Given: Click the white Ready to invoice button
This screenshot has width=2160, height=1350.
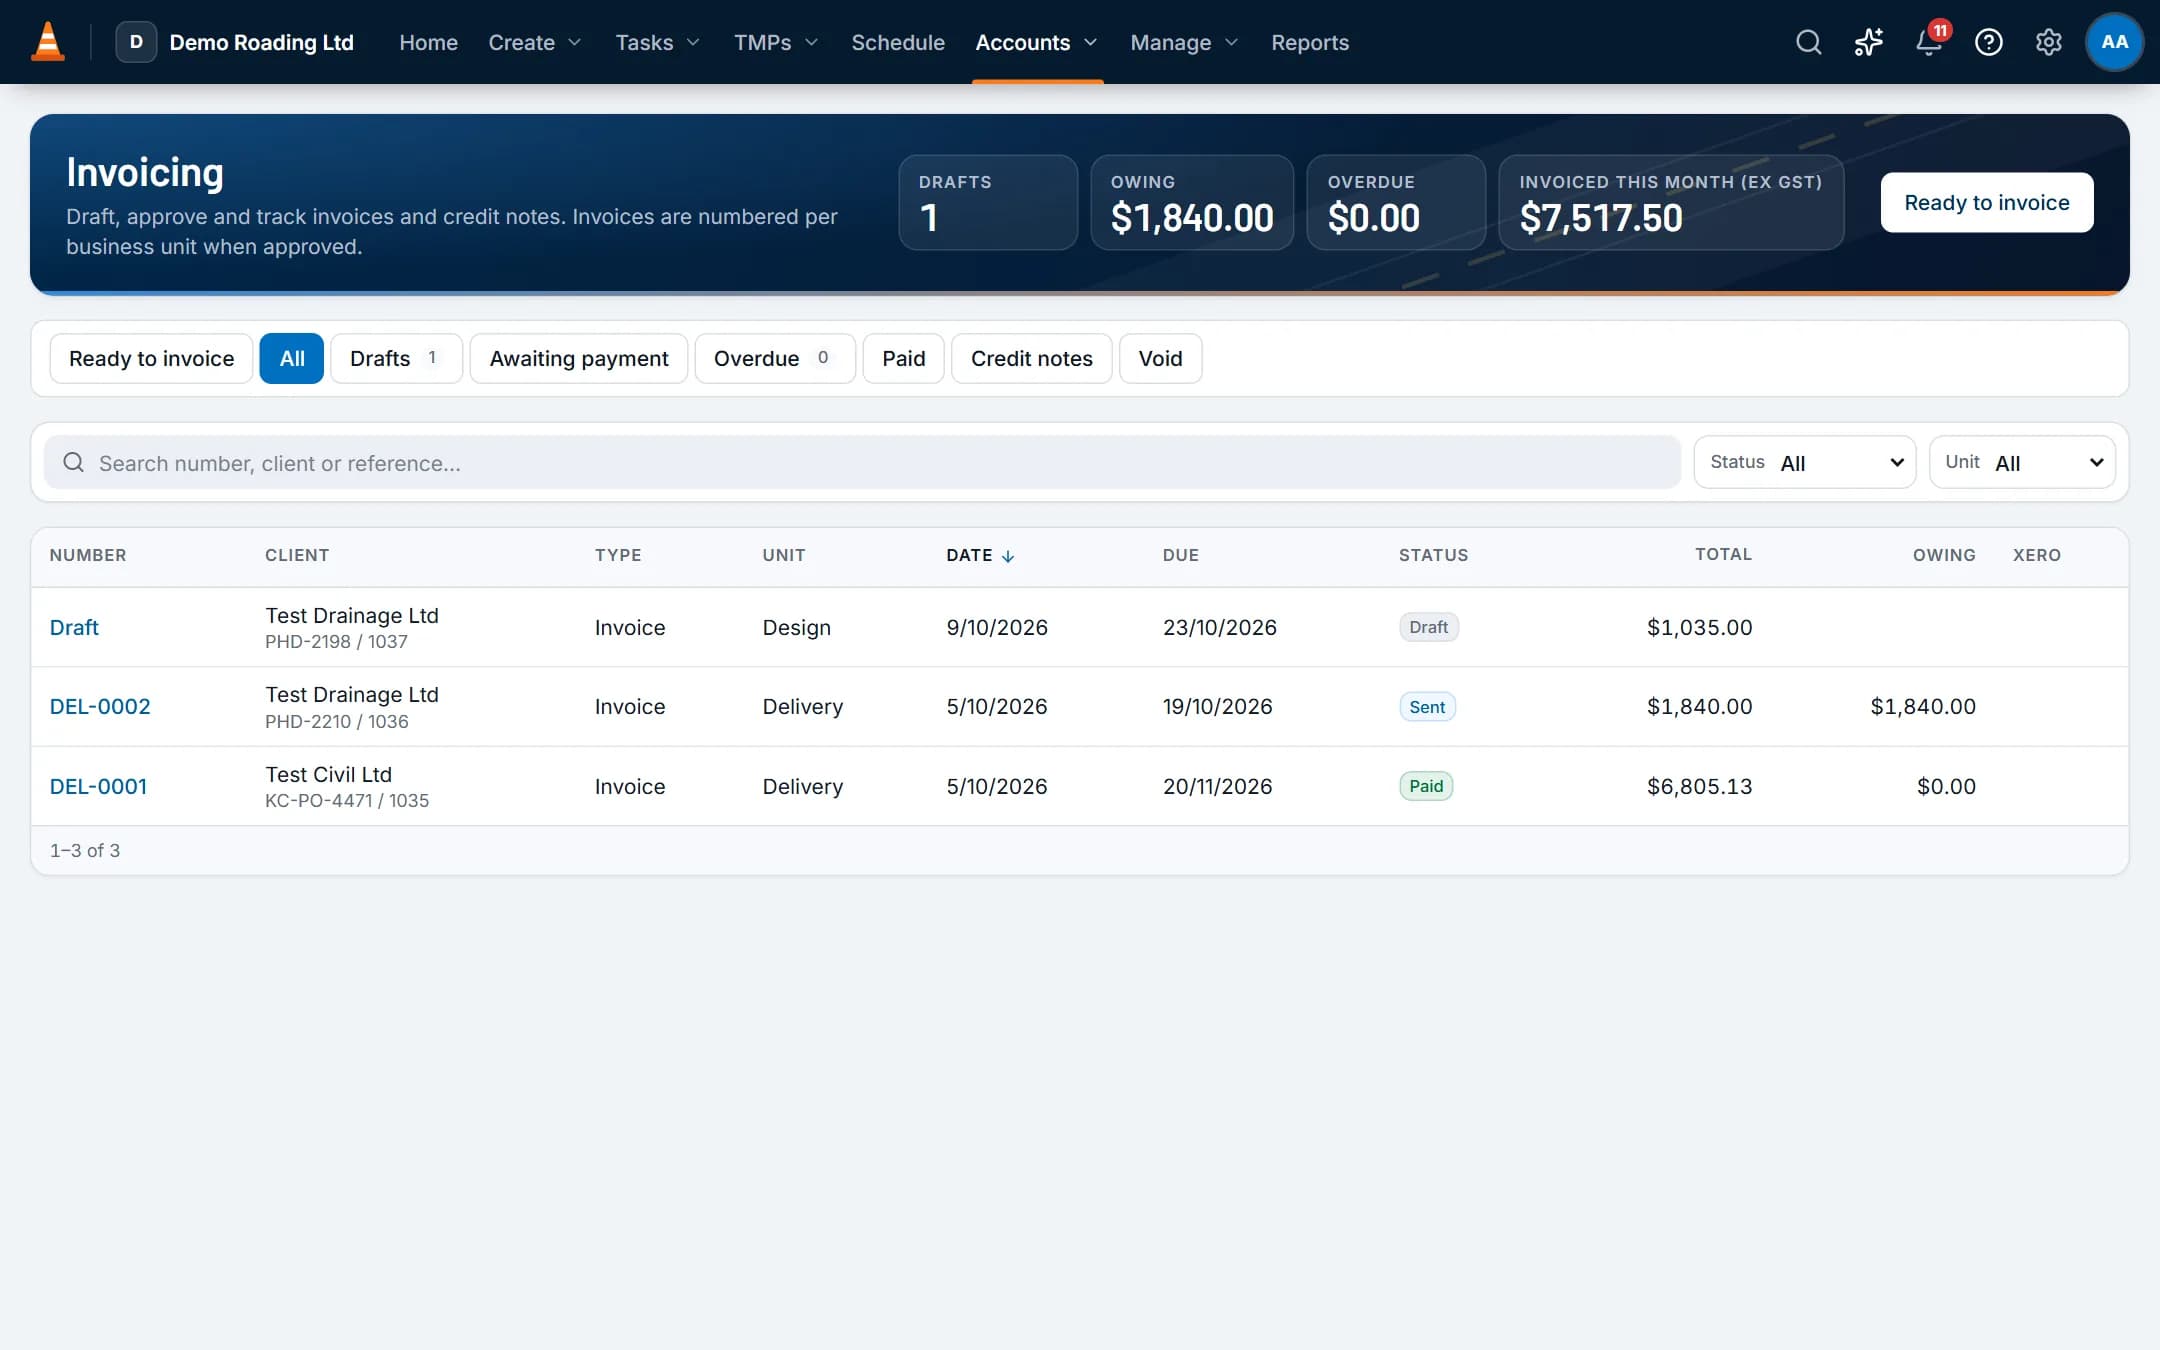Looking at the screenshot, I should coord(1986,202).
